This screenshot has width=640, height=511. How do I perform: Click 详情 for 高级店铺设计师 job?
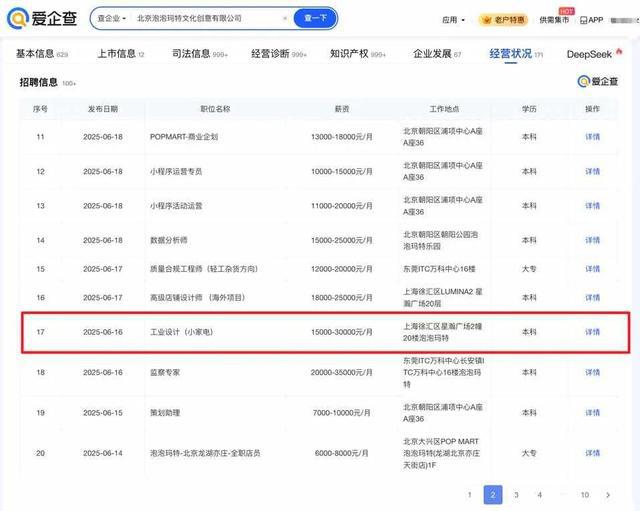pos(592,298)
